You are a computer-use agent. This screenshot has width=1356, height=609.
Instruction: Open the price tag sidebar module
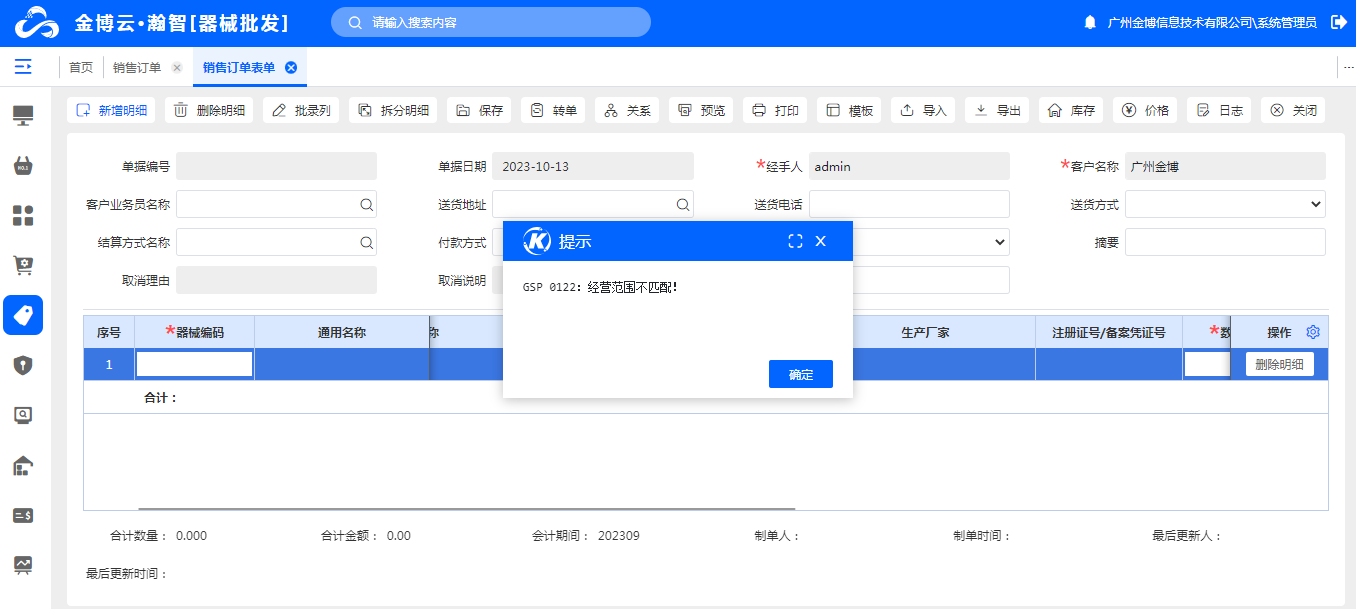pos(23,315)
